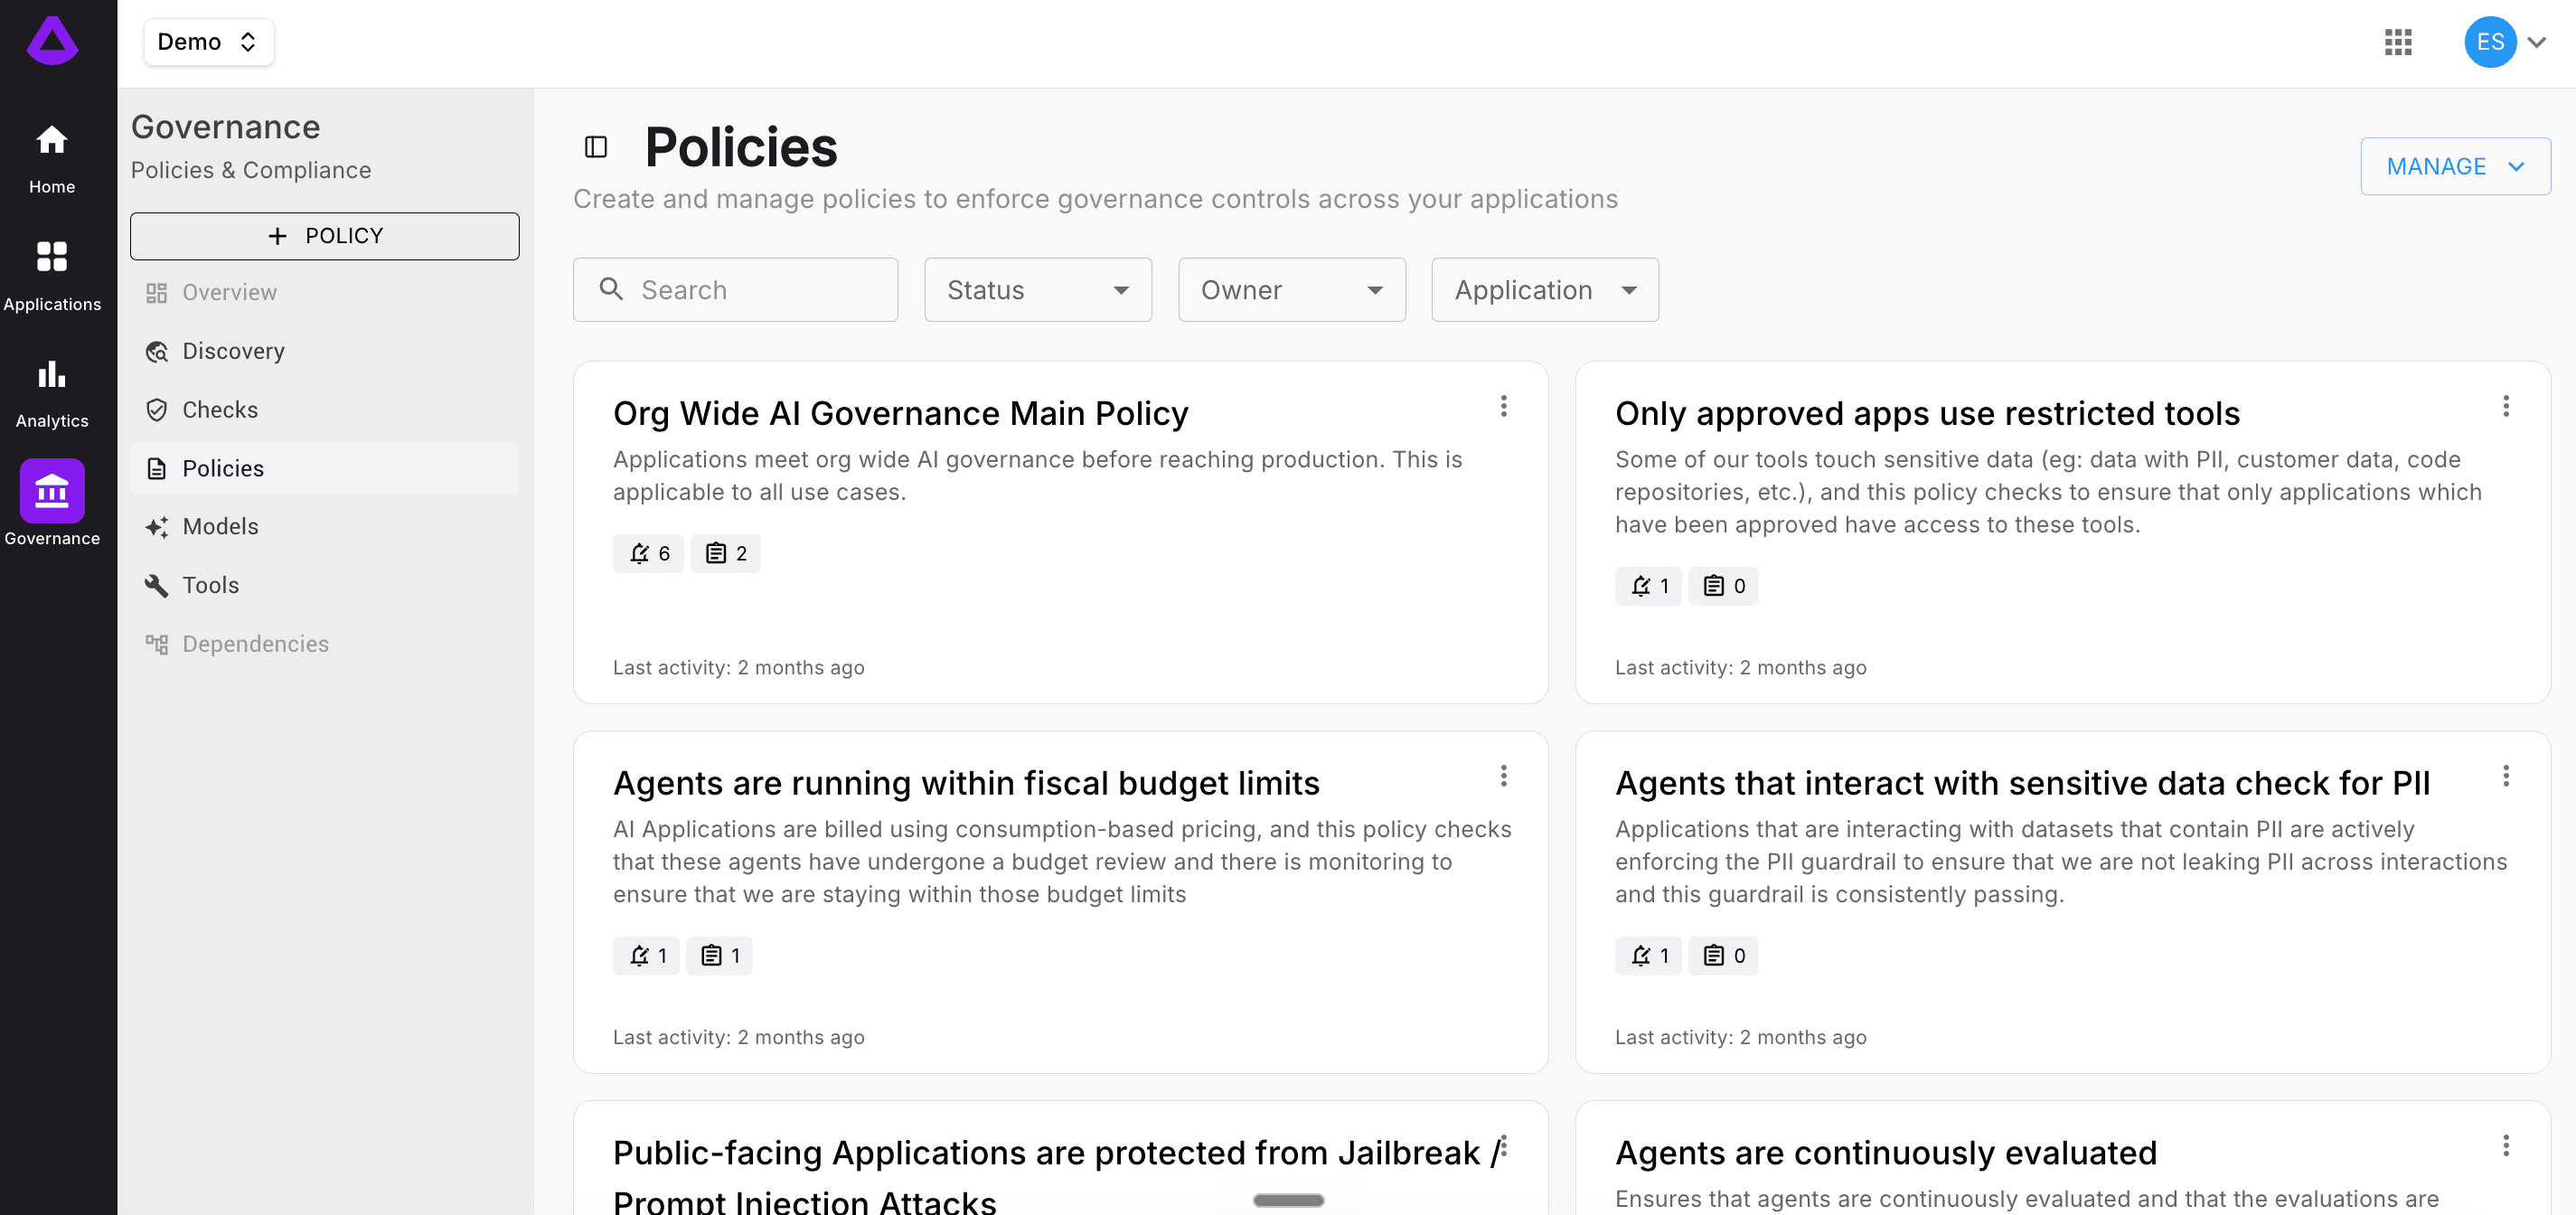Go to Dependencies in Governance menu
The height and width of the screenshot is (1215, 2576).
tap(325, 644)
